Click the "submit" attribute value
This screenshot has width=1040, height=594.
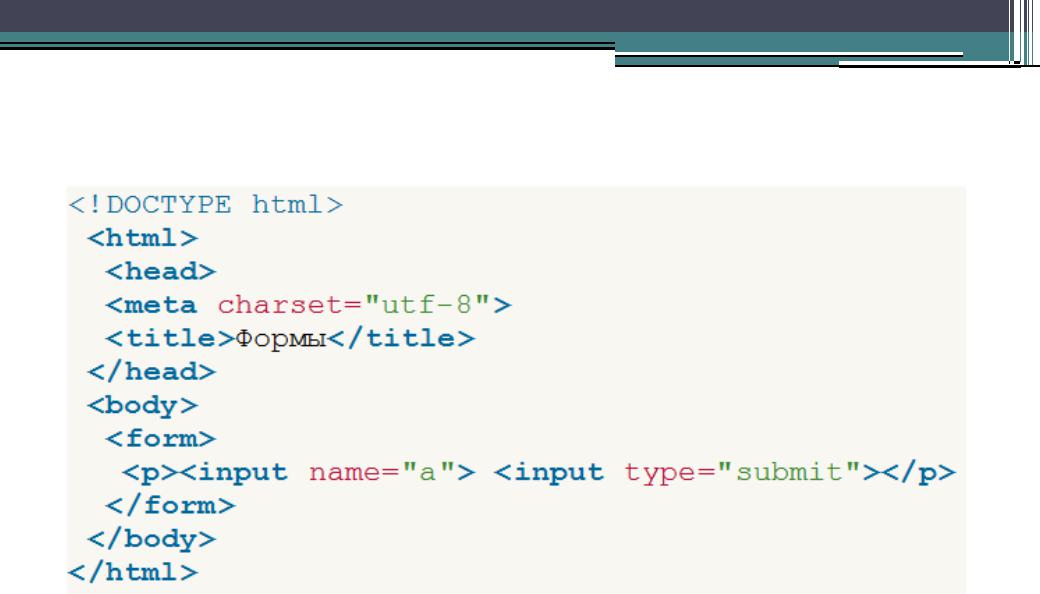coord(789,471)
